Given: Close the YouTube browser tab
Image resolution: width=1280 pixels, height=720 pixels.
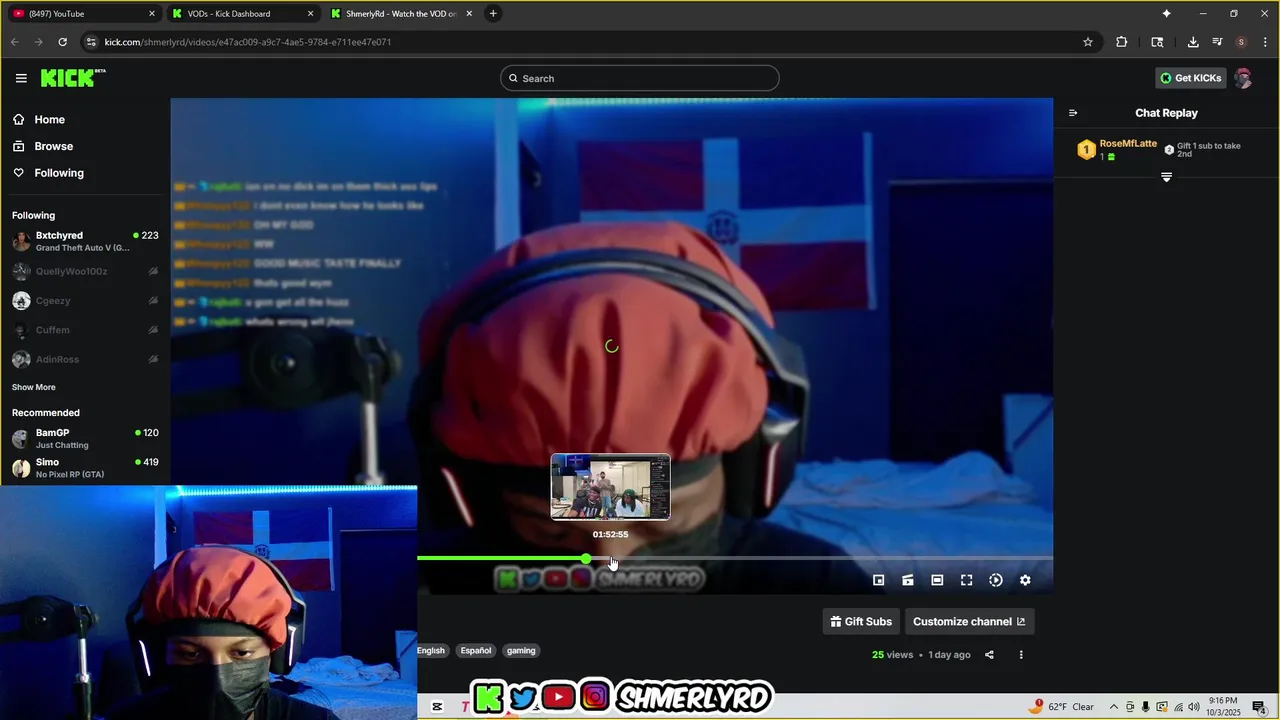Looking at the screenshot, I should coord(152,14).
